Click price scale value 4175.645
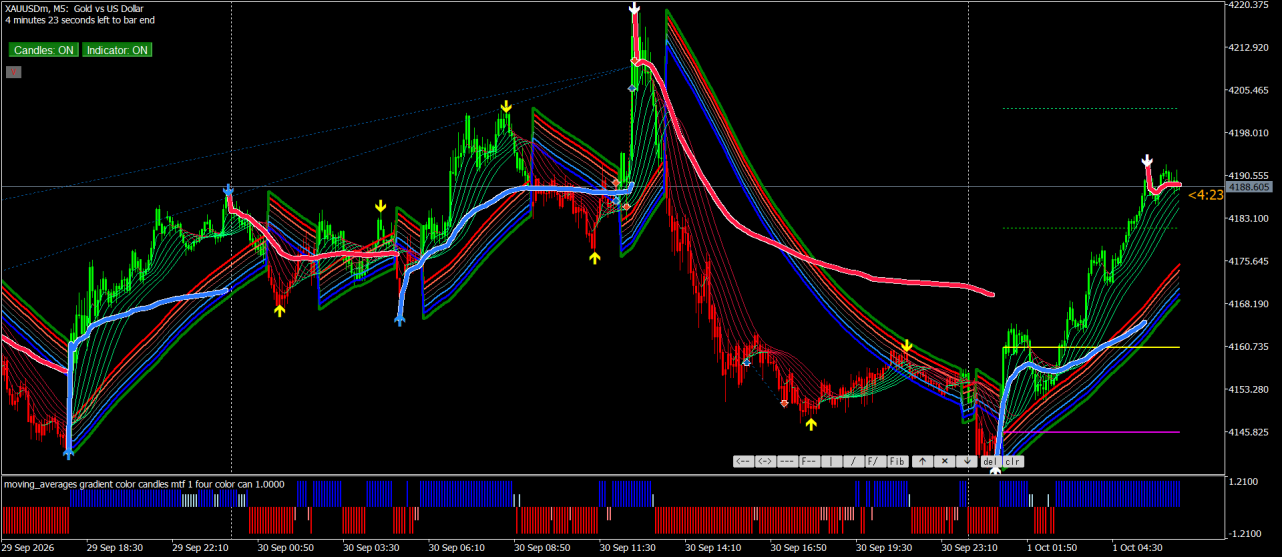This screenshot has width=1282, height=557. coord(1248,261)
